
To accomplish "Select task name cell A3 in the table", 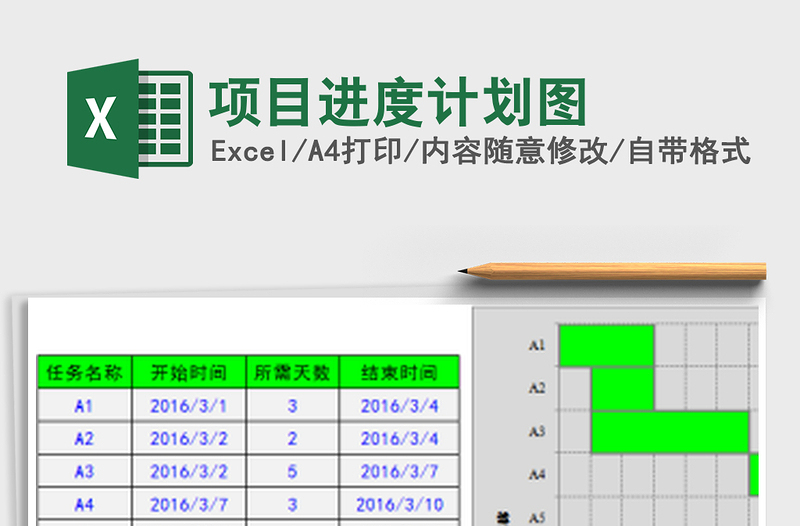I will pos(84,471).
